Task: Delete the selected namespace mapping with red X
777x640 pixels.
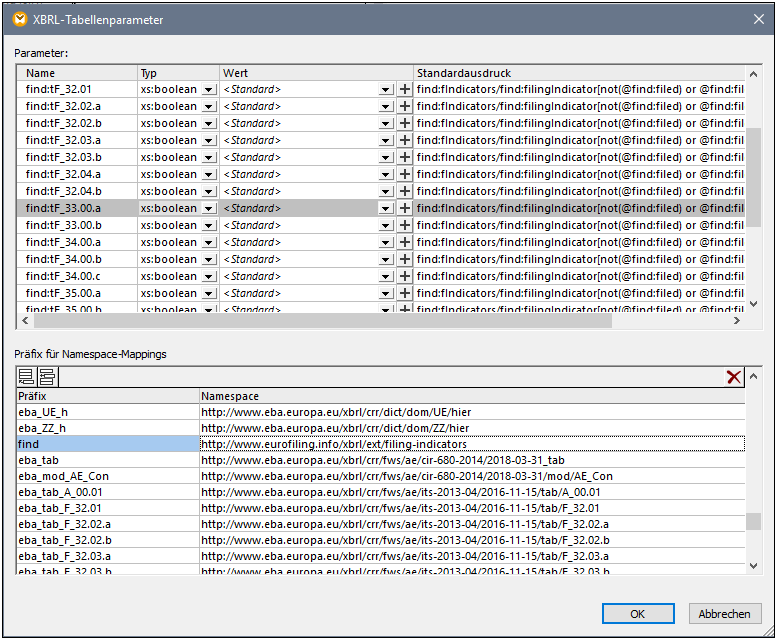Action: click(x=734, y=377)
